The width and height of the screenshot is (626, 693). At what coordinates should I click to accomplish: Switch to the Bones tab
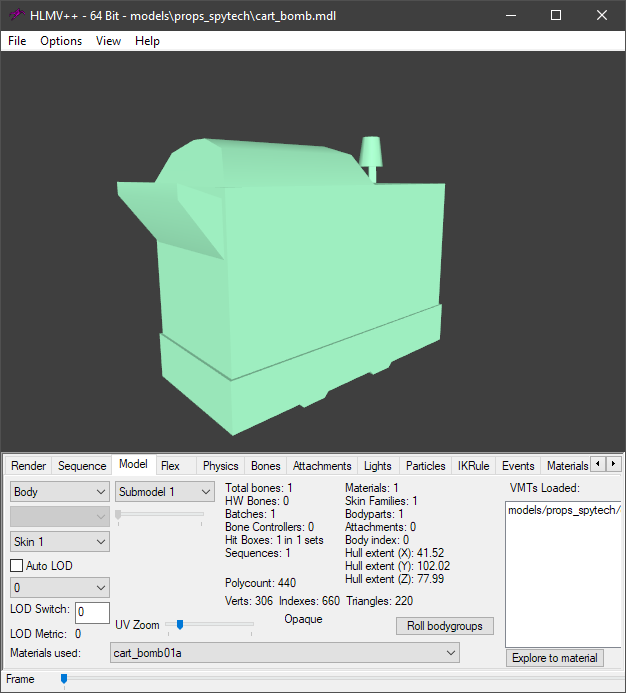266,466
